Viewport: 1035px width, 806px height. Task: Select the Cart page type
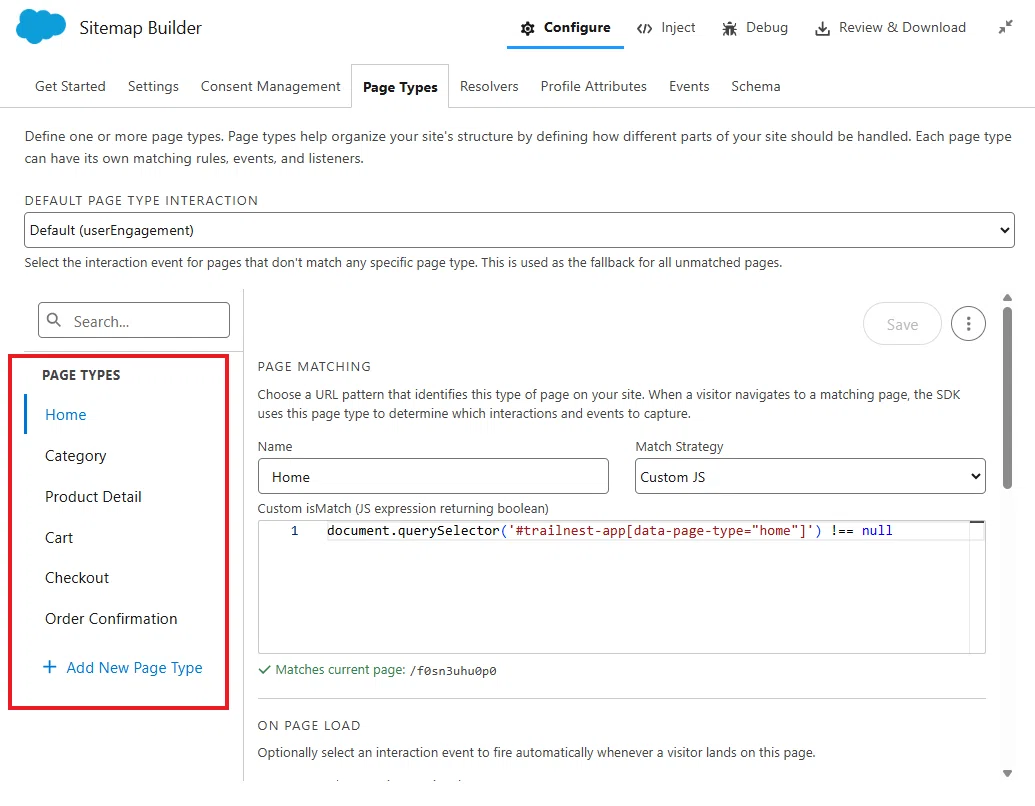click(x=59, y=538)
